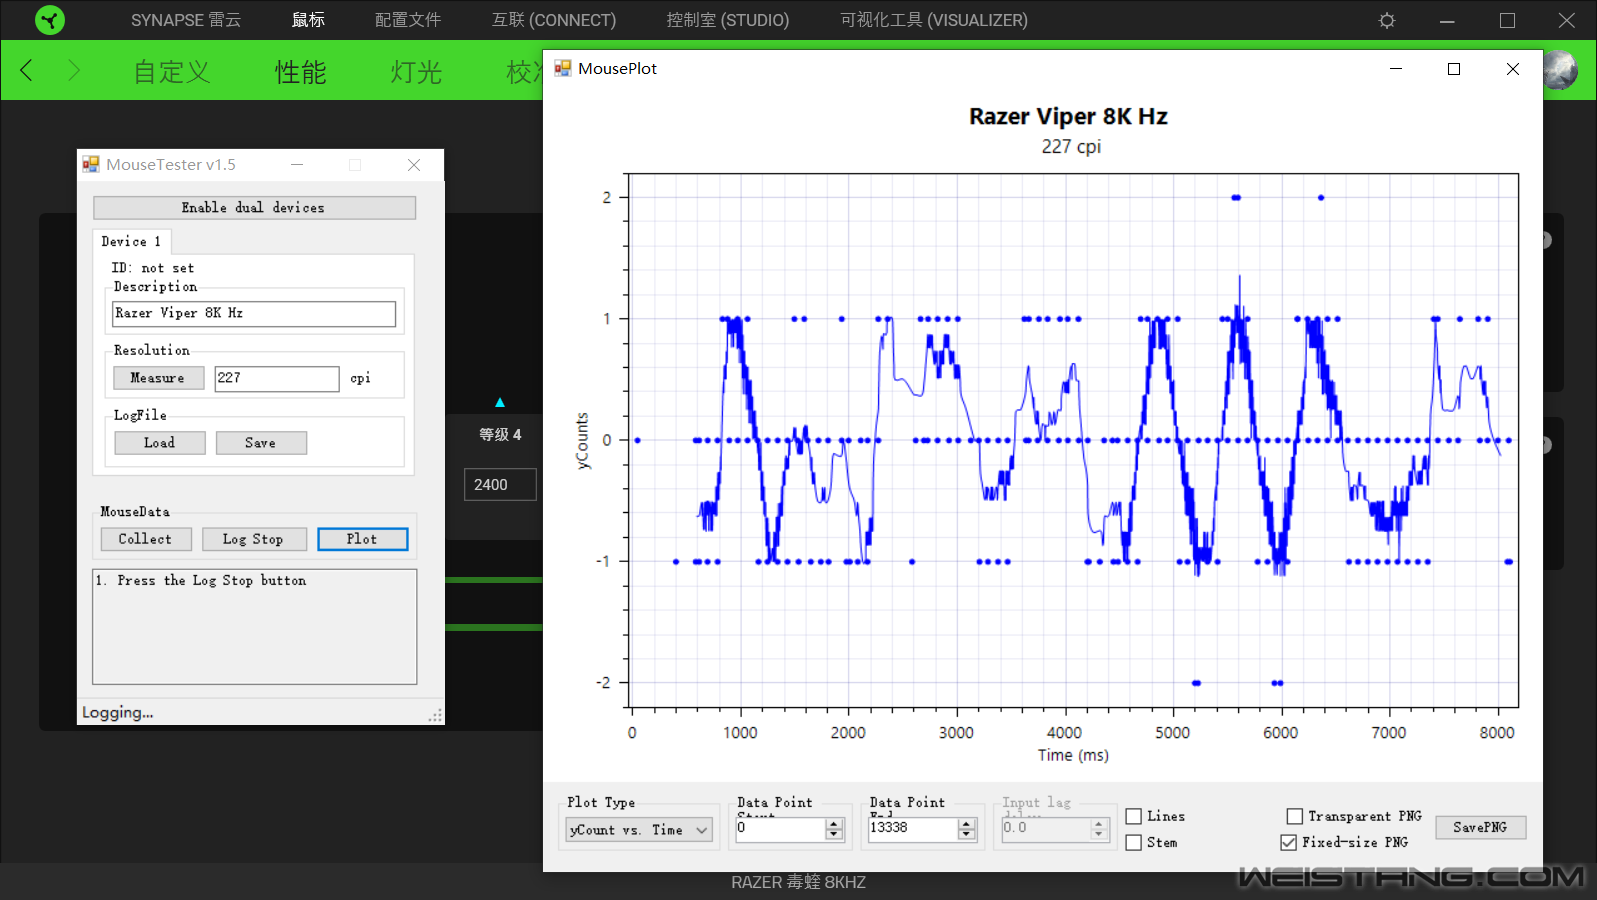Increase Data Point Start value
Viewport: 1597px width, 900px height.
(835, 823)
